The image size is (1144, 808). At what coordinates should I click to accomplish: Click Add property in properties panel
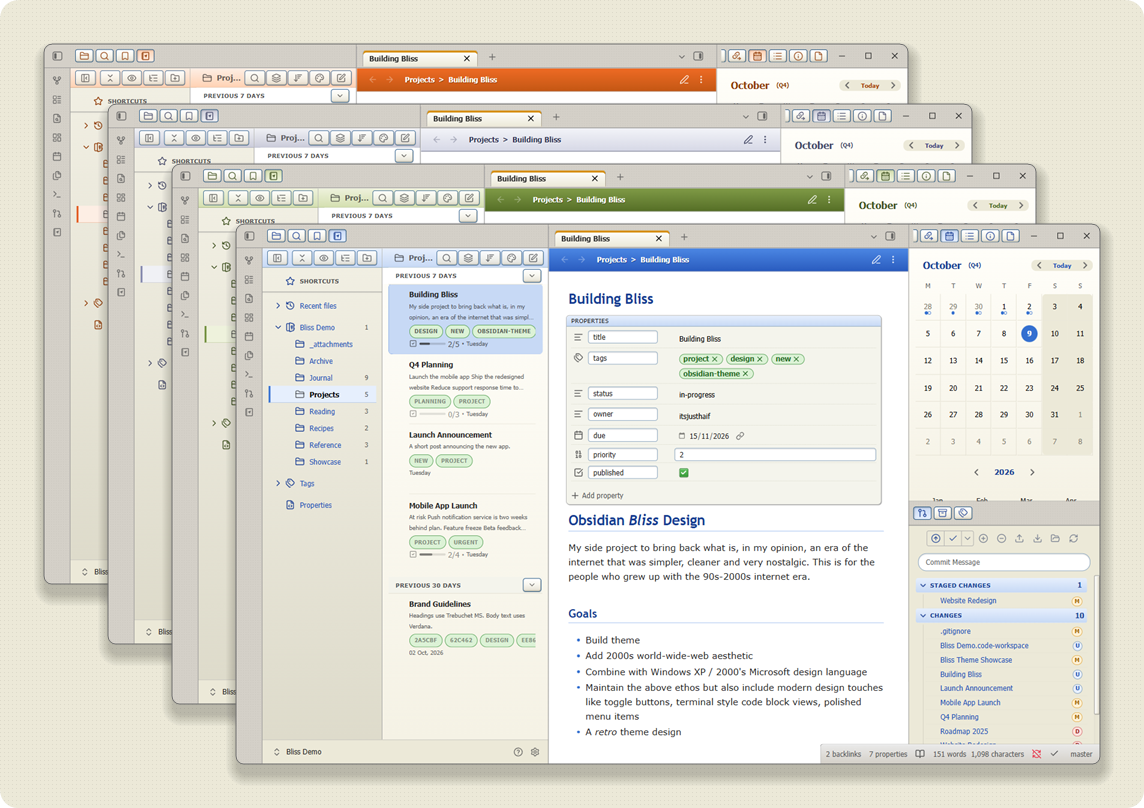[x=598, y=496]
